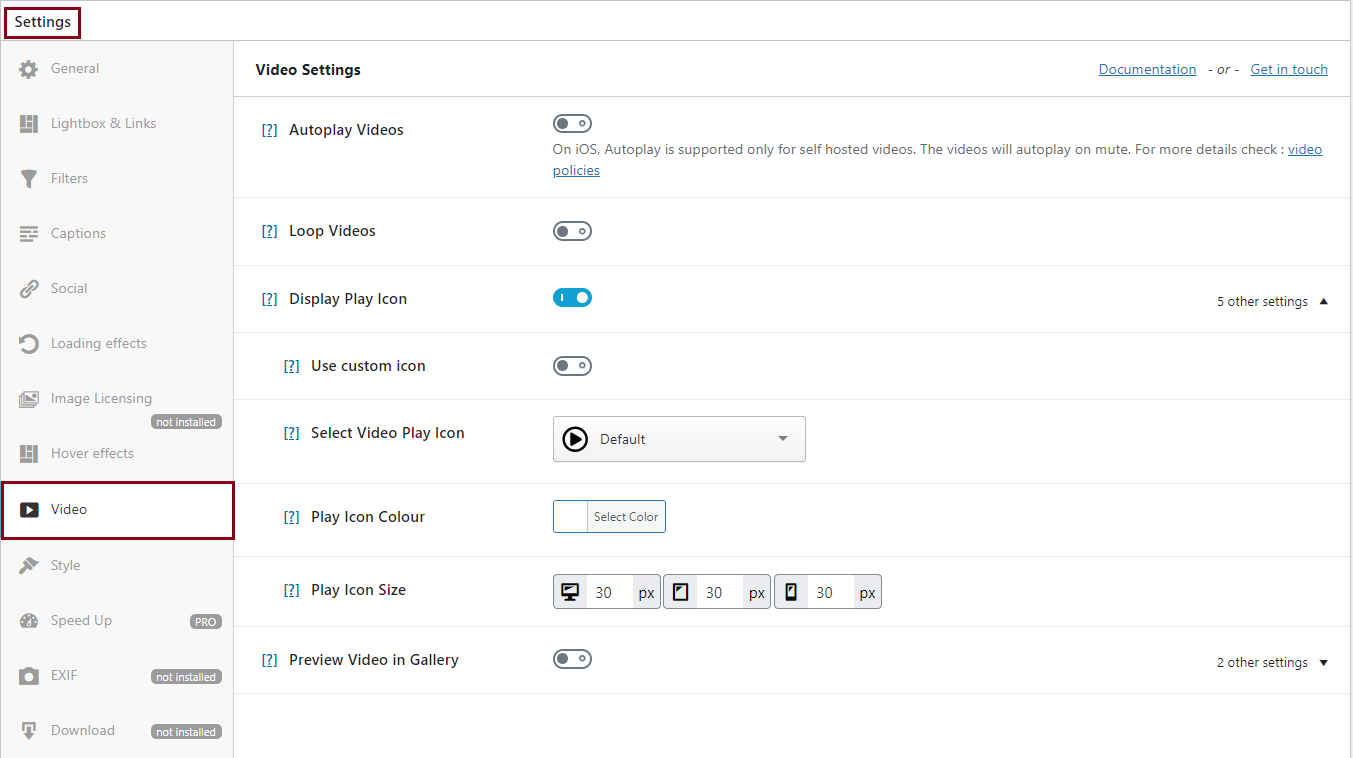
Task: Click the Social link chain icon
Action: [x=29, y=289]
